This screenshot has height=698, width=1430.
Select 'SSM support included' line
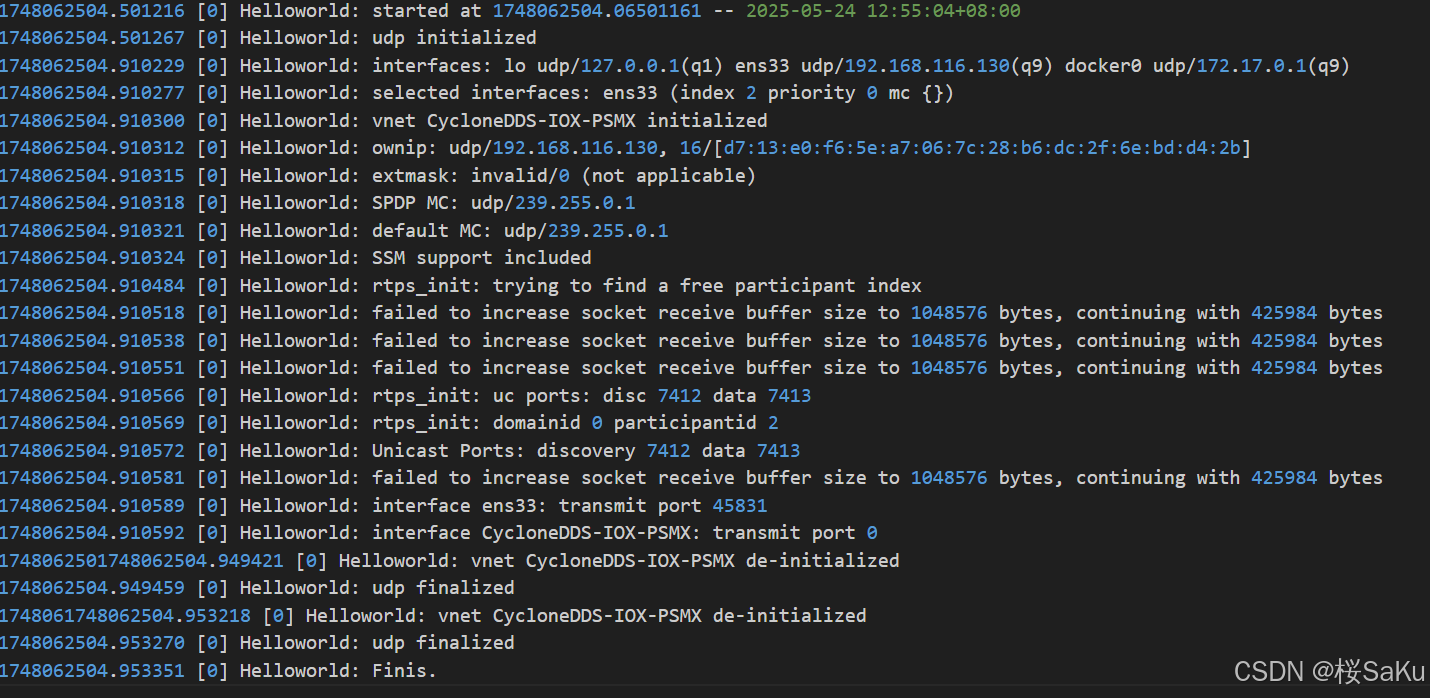(x=296, y=258)
